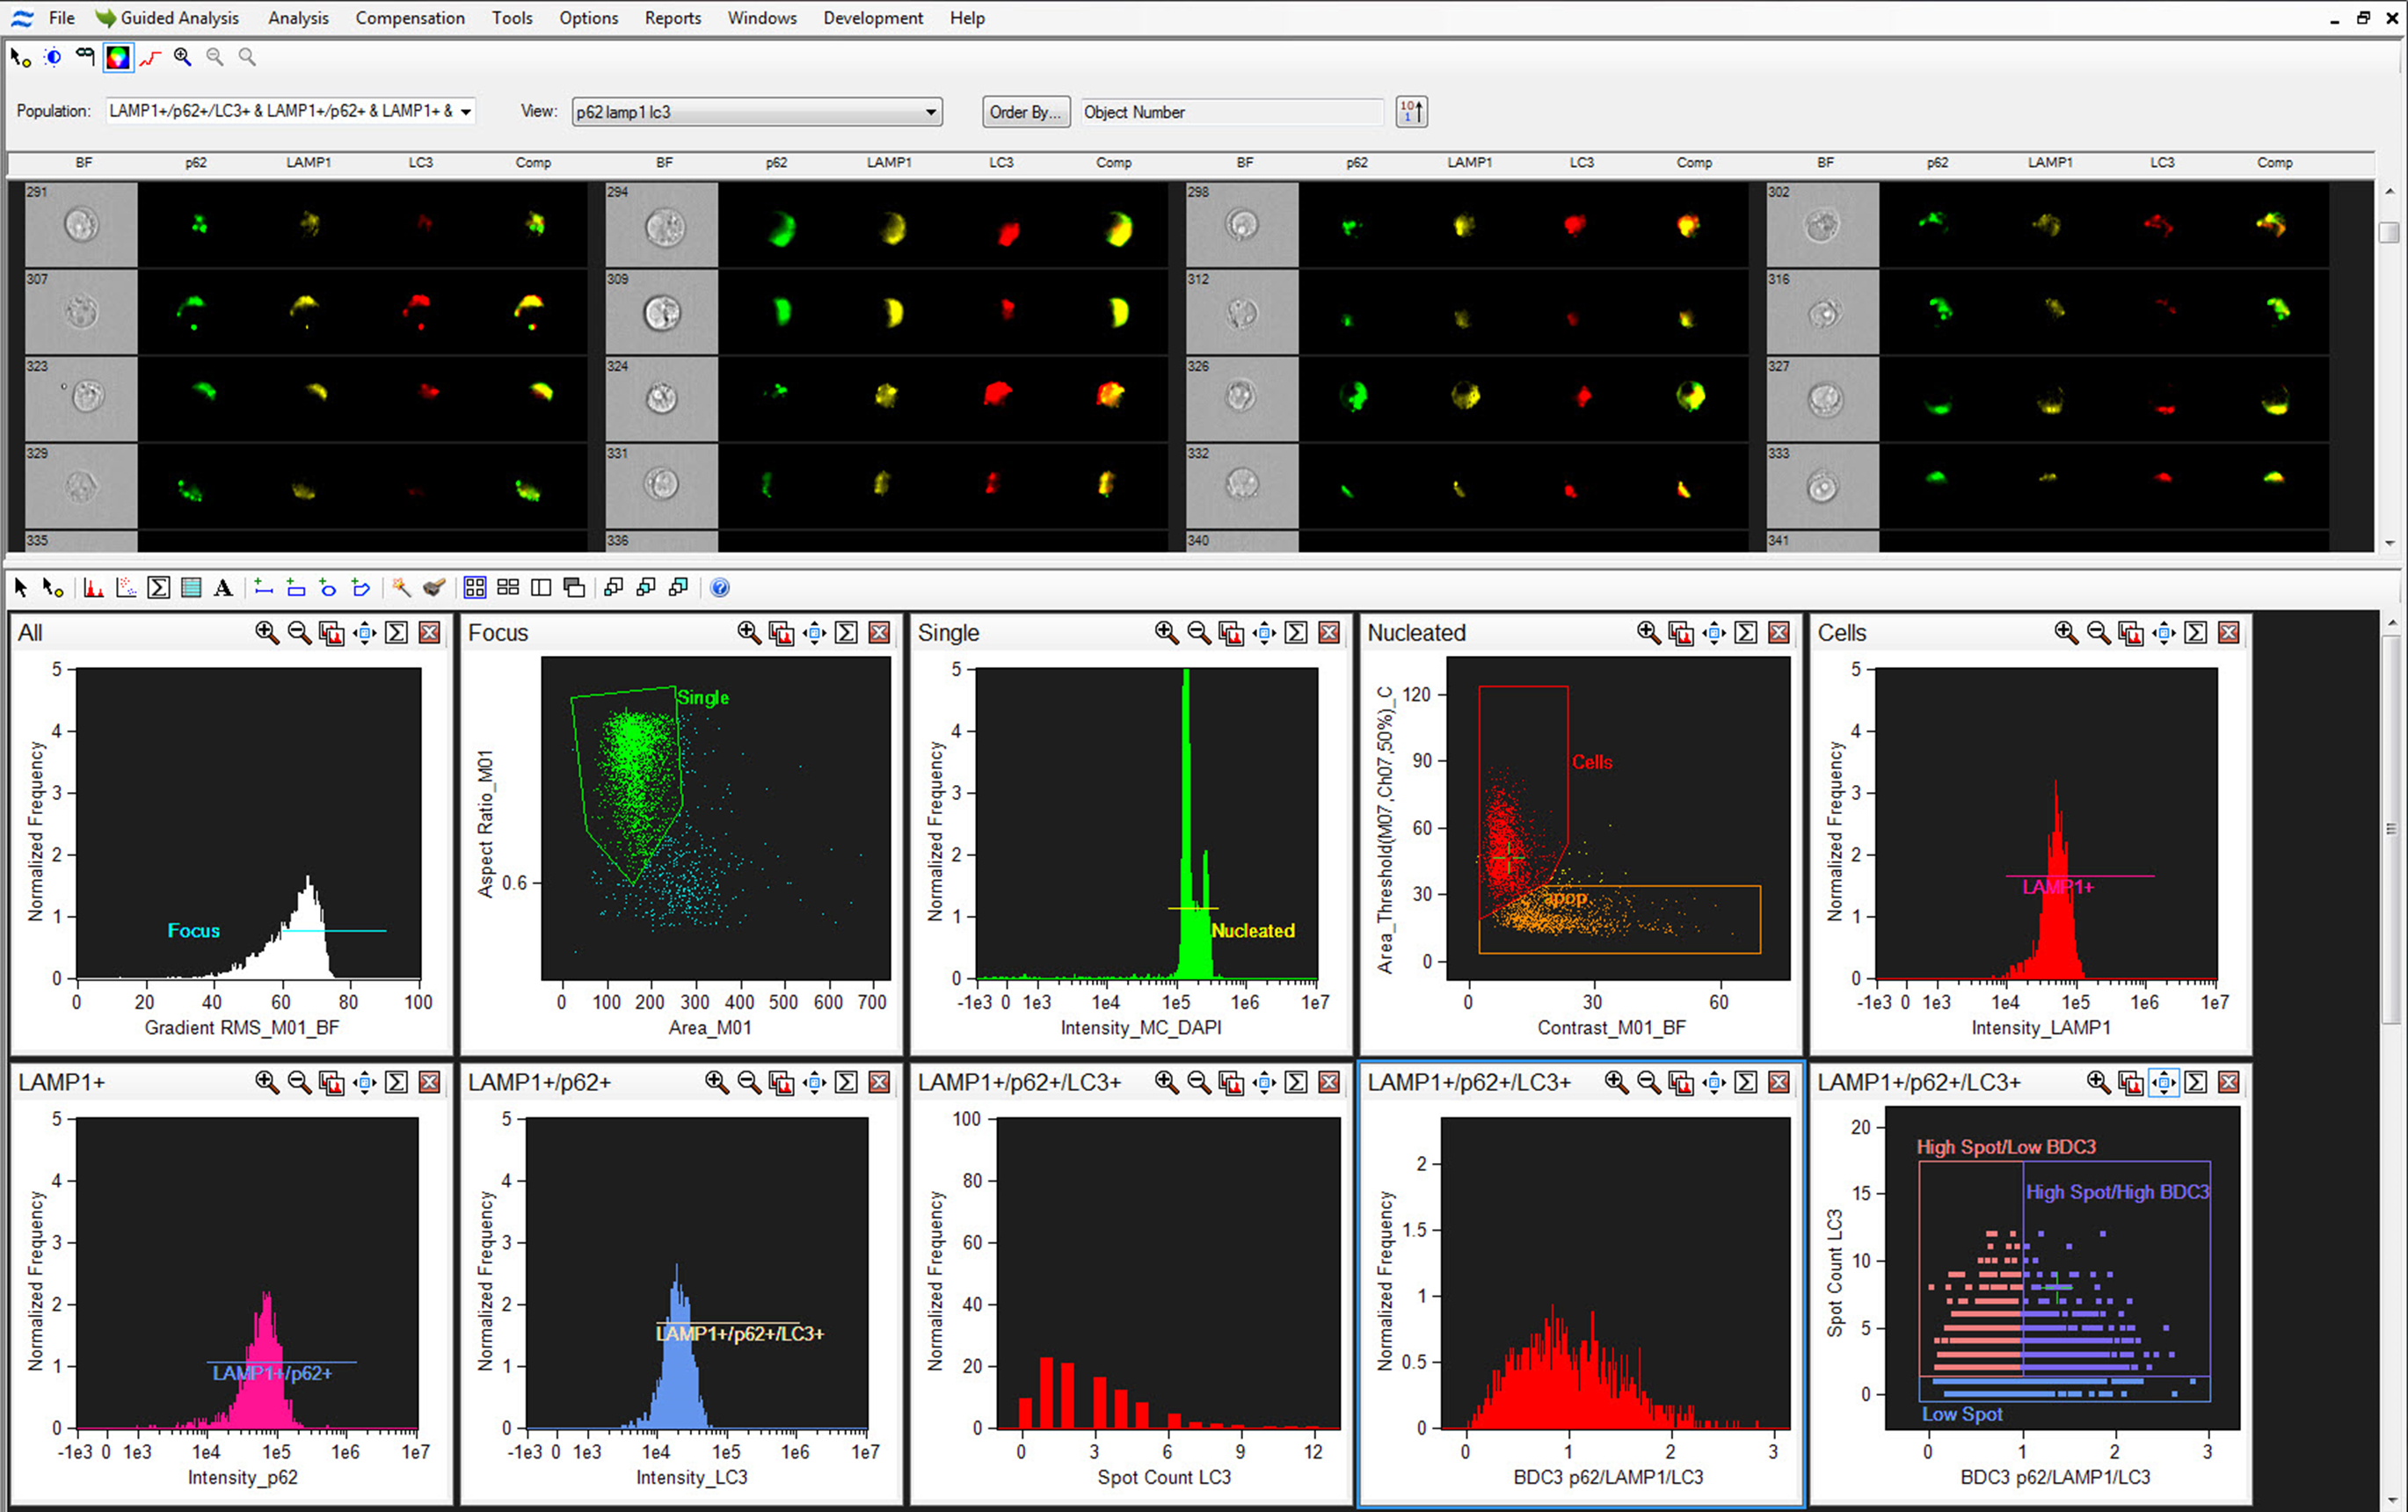2408x1512 pixels.
Task: Select the line region drawing tool
Action: pyautogui.click(x=264, y=588)
